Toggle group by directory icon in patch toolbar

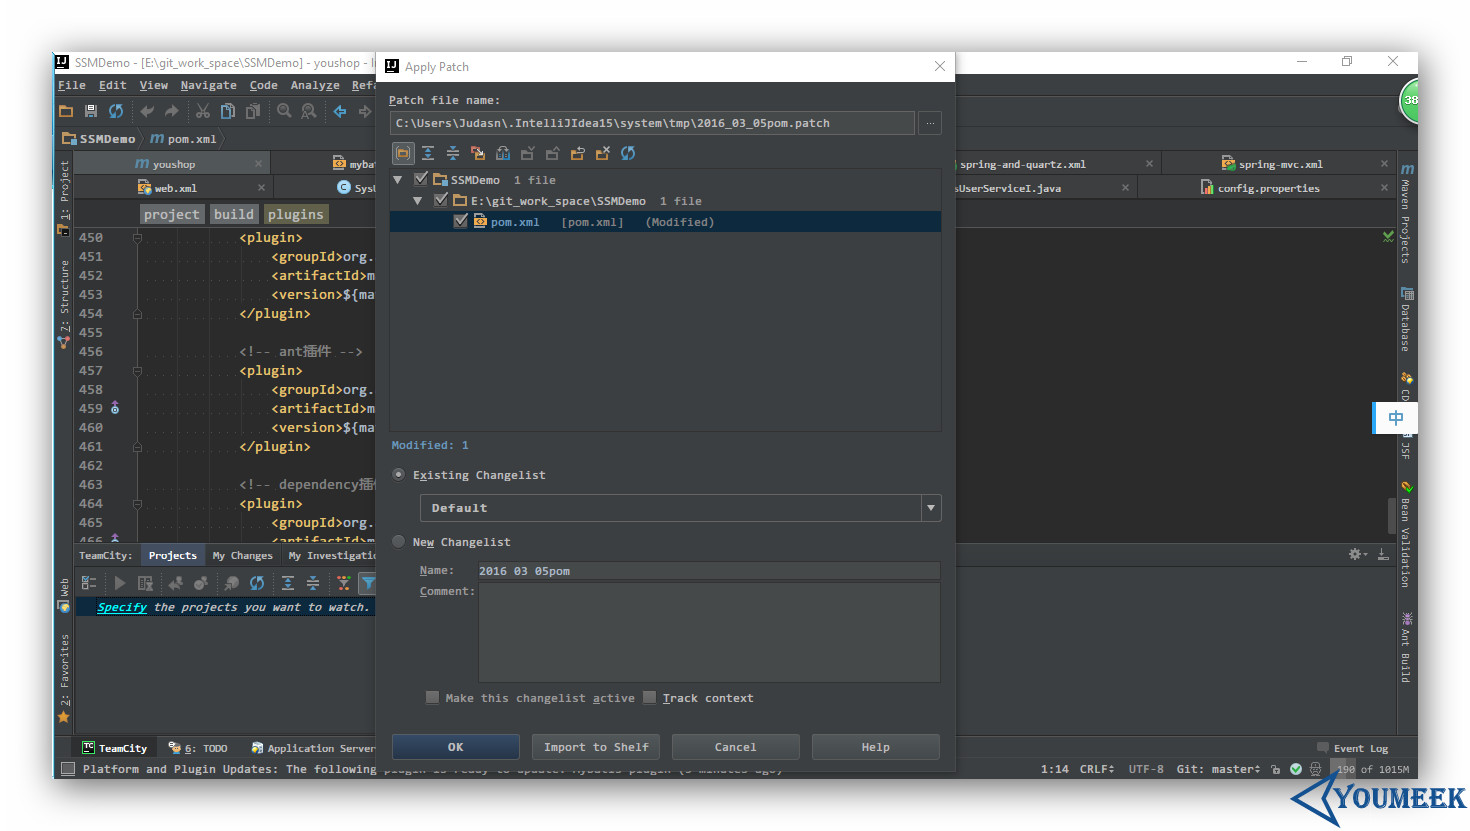click(402, 153)
